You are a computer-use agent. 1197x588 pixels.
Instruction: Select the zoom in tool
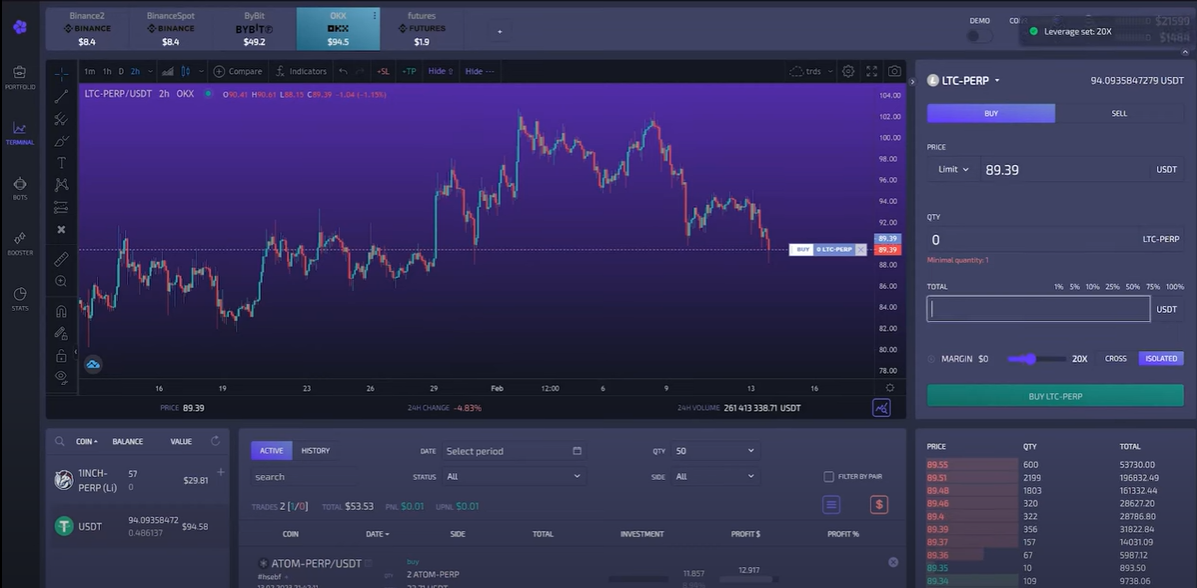pyautogui.click(x=61, y=281)
